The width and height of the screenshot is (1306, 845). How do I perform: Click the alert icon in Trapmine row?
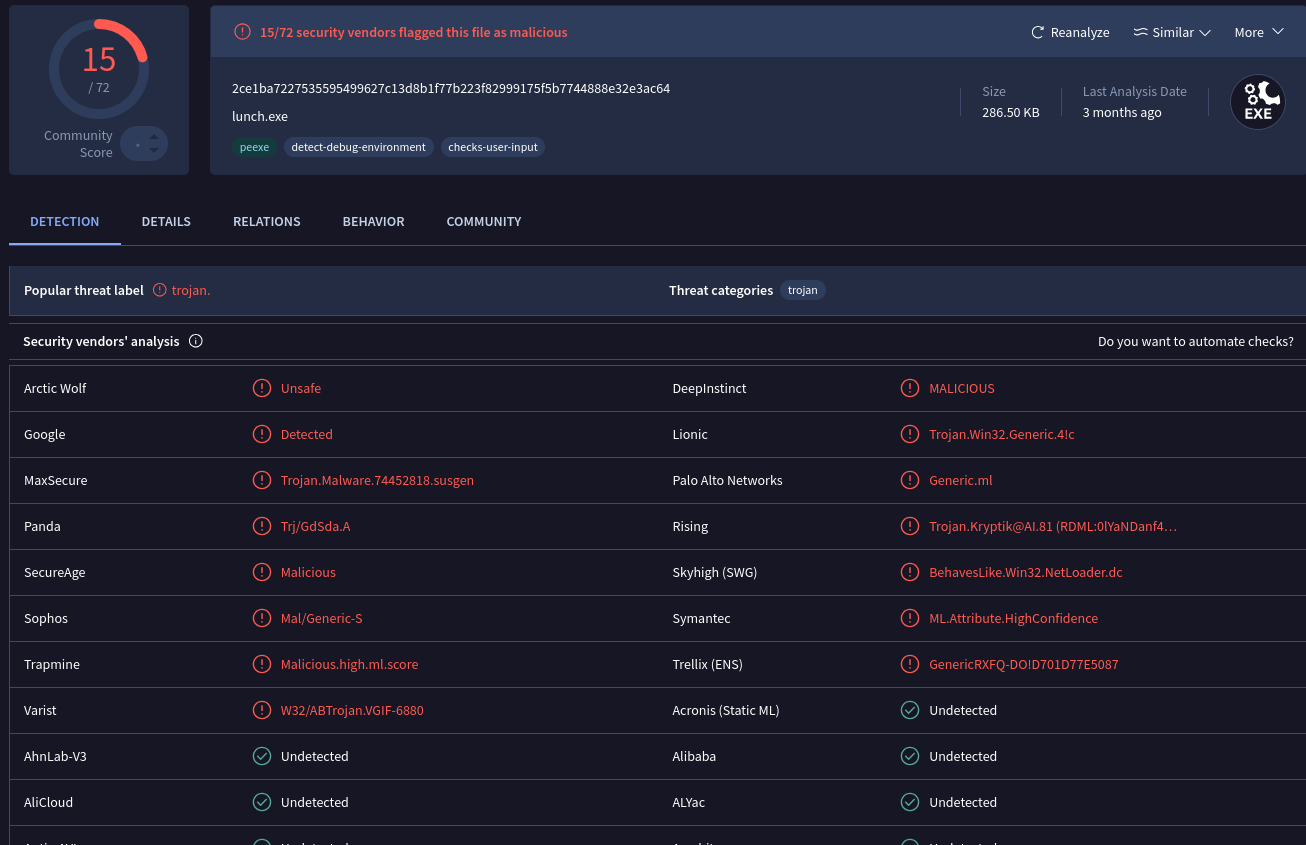[262, 664]
